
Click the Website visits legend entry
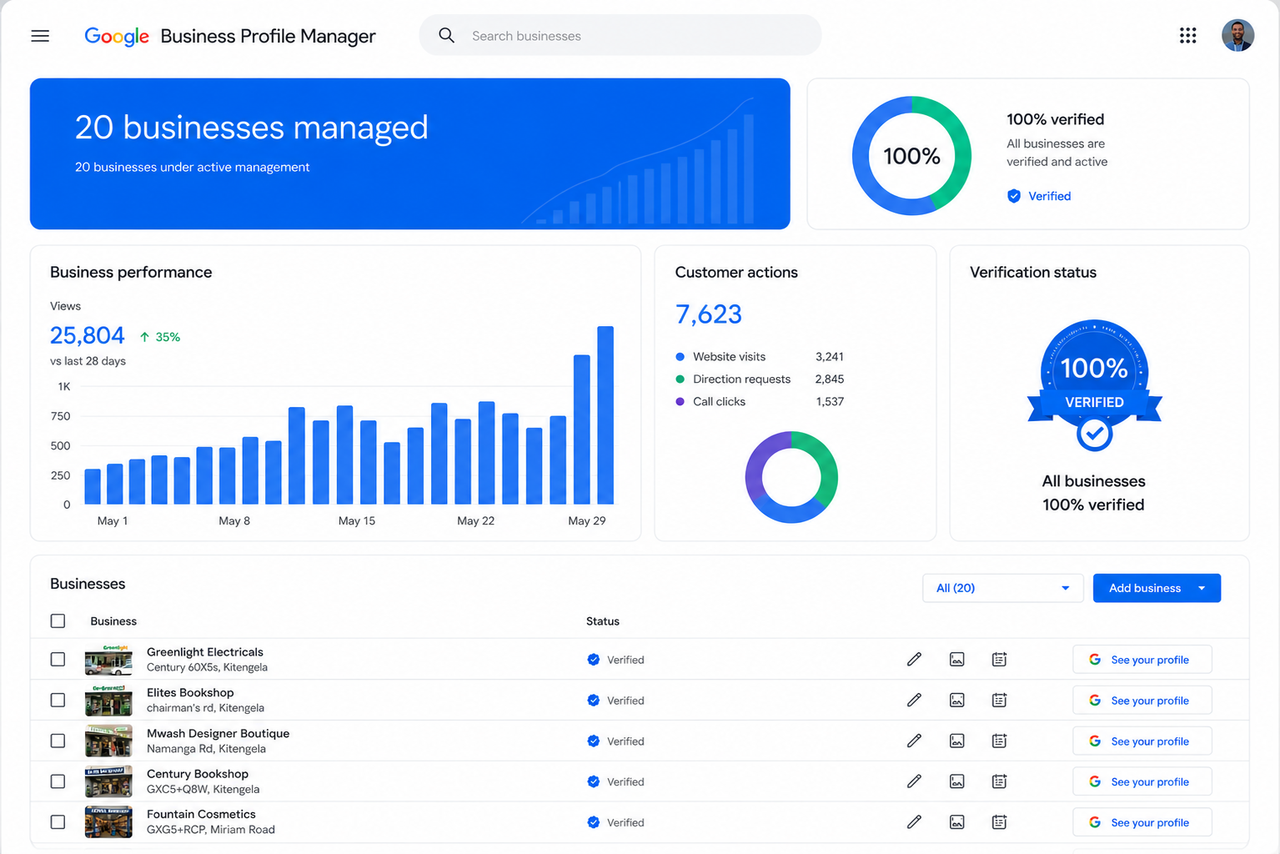click(x=760, y=357)
